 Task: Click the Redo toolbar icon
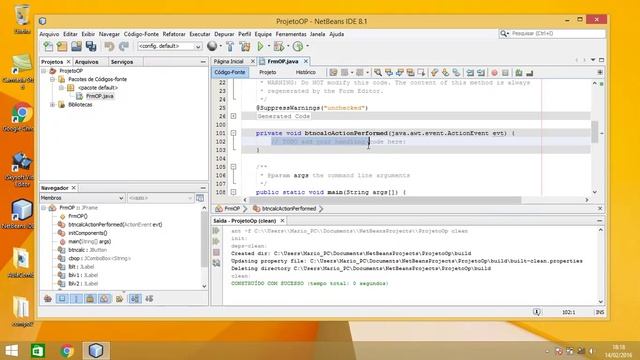point(123,46)
